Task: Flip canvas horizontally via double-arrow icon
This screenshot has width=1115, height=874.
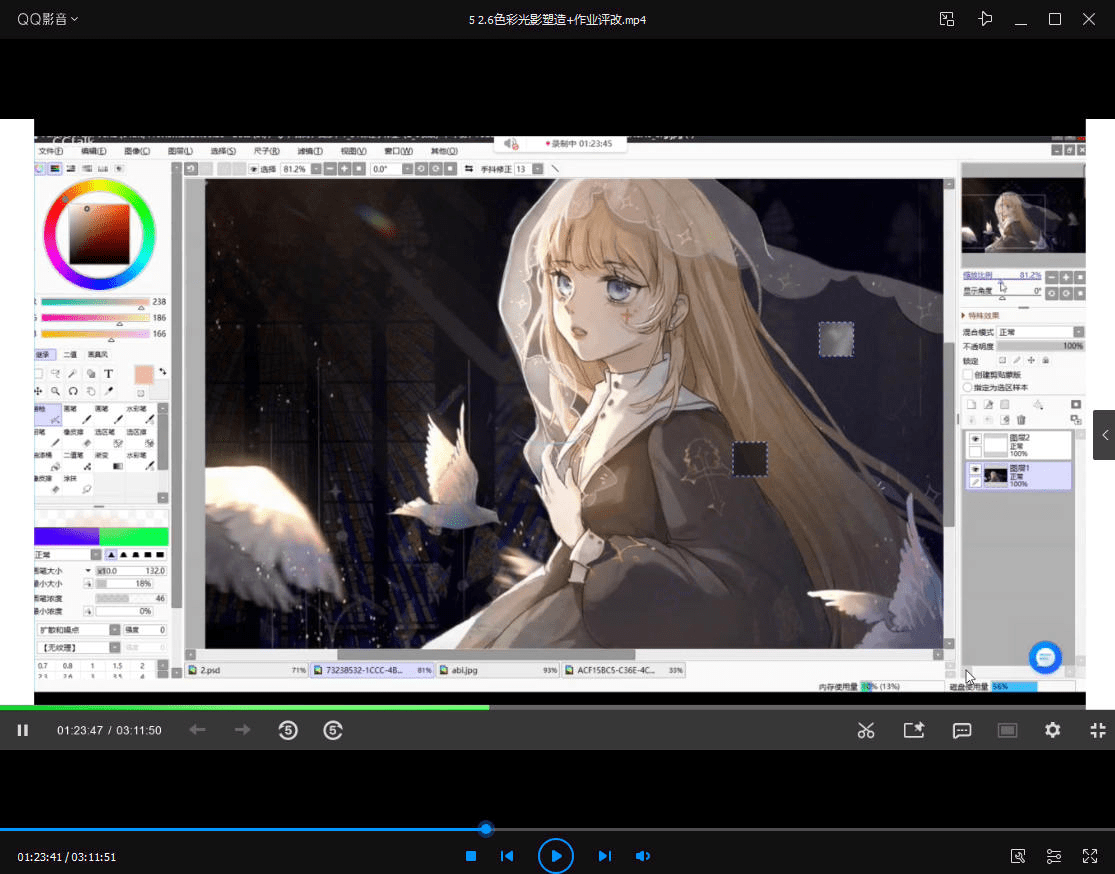Action: point(469,169)
